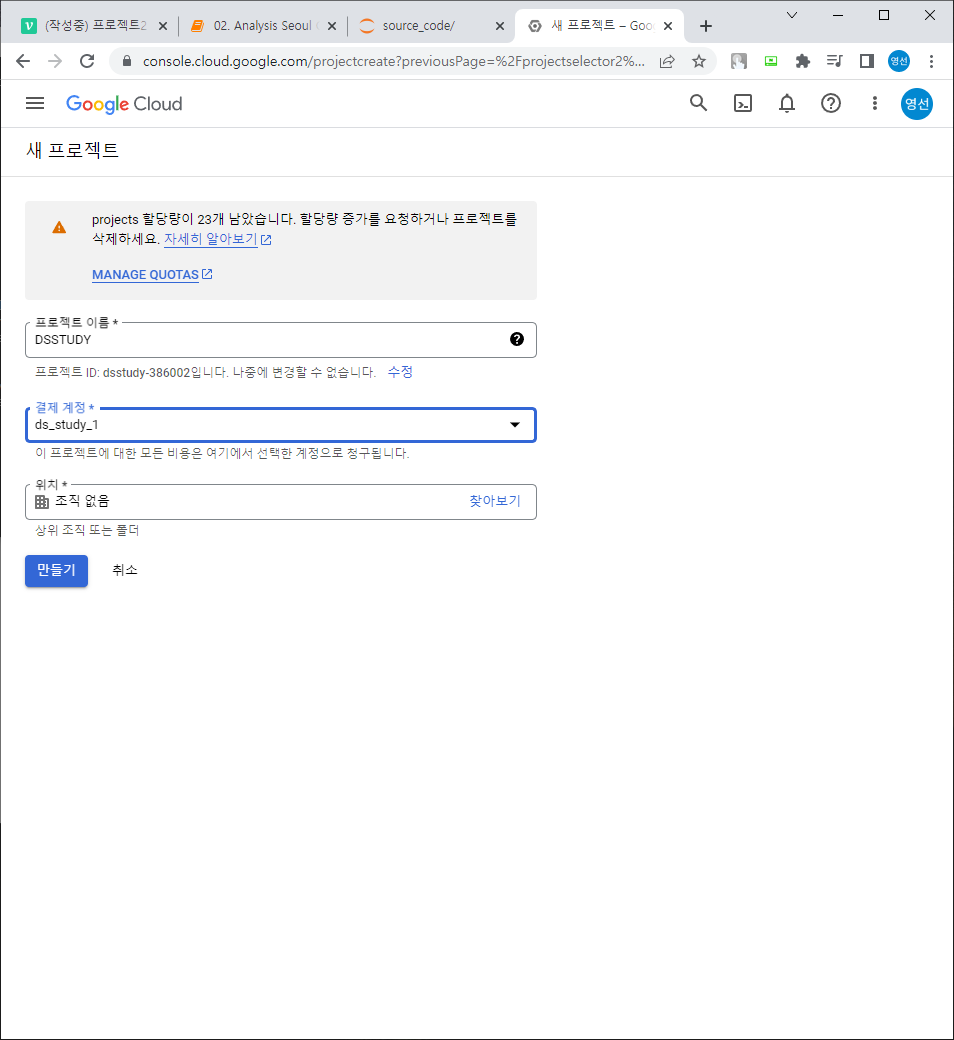Open the help question mark menu
Viewport: 954px width, 1040px height.
click(x=831, y=103)
